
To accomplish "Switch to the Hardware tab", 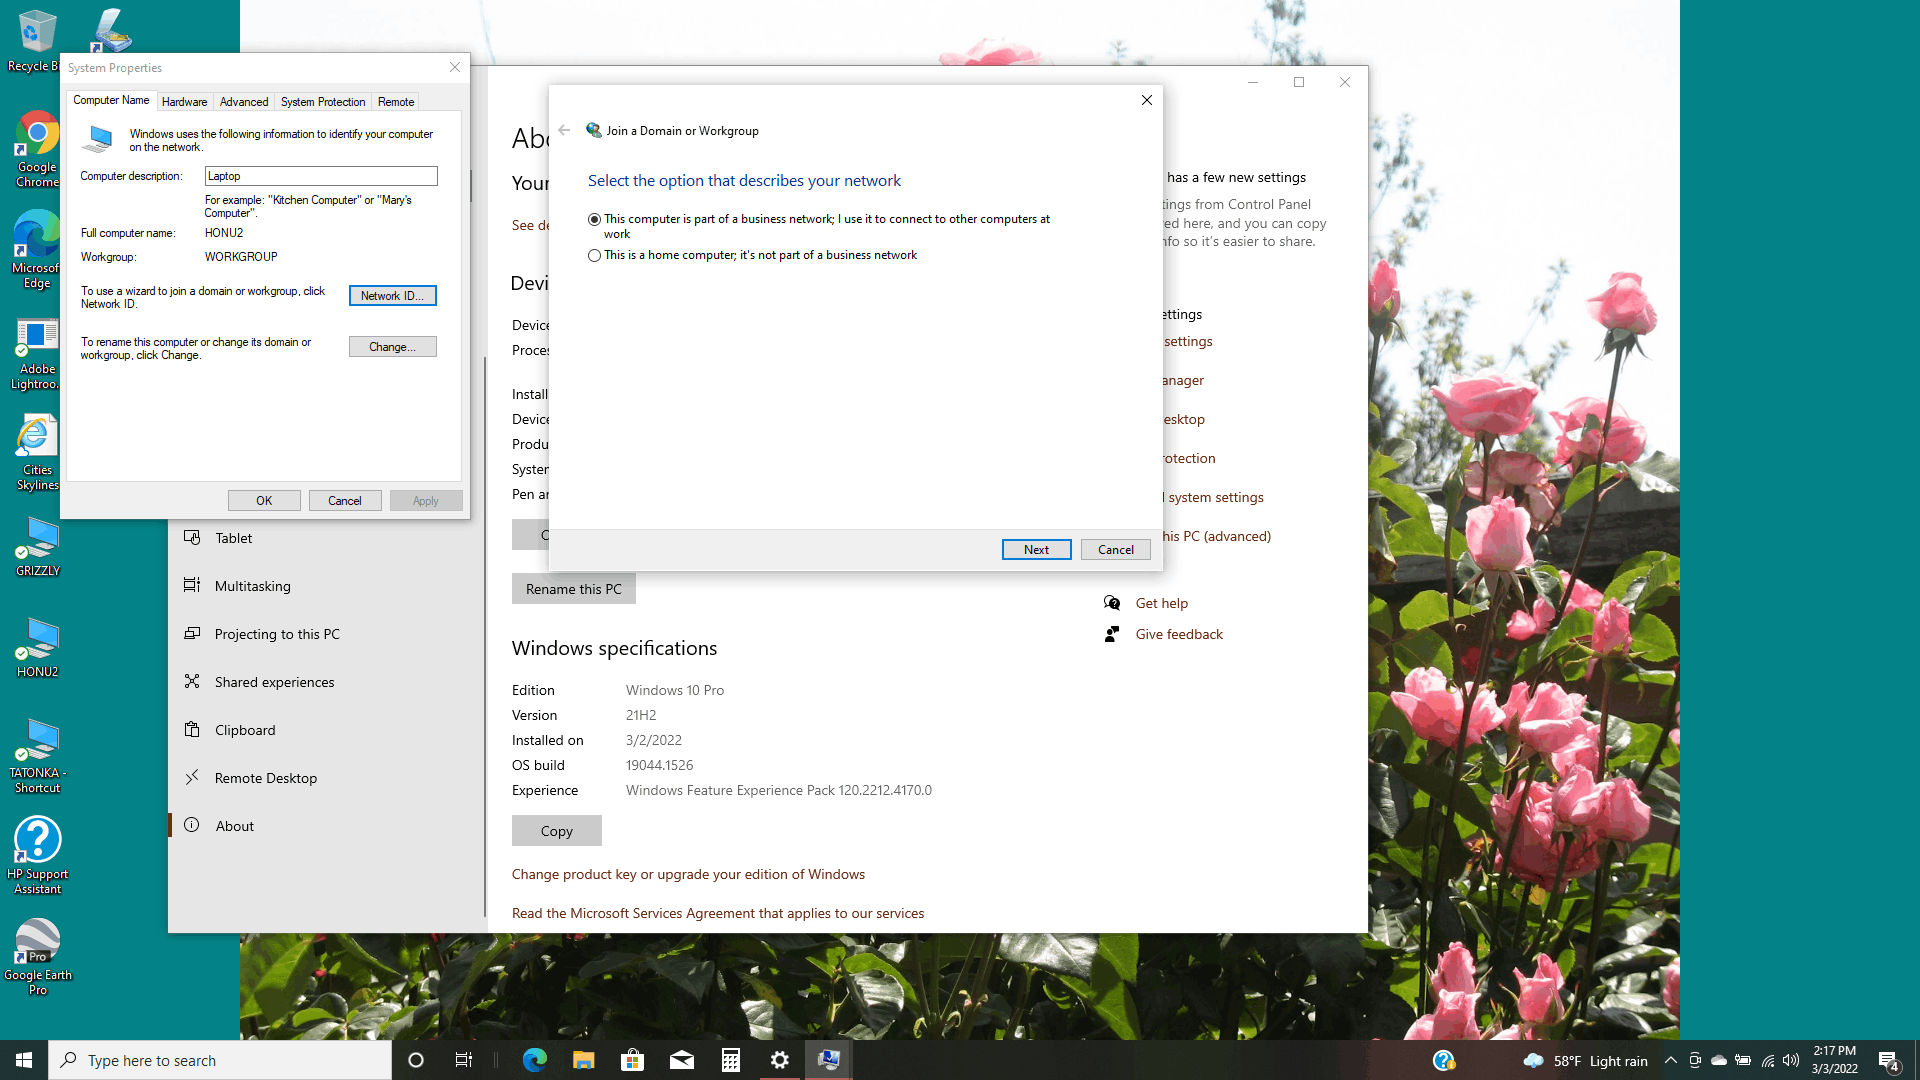I will (184, 102).
